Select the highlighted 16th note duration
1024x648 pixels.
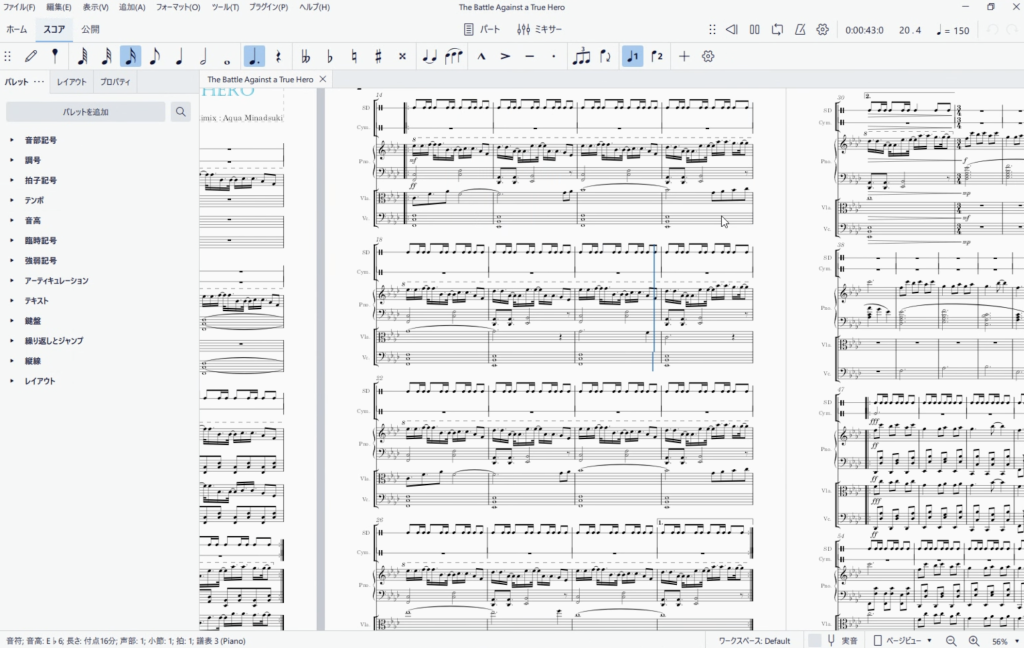click(131, 56)
